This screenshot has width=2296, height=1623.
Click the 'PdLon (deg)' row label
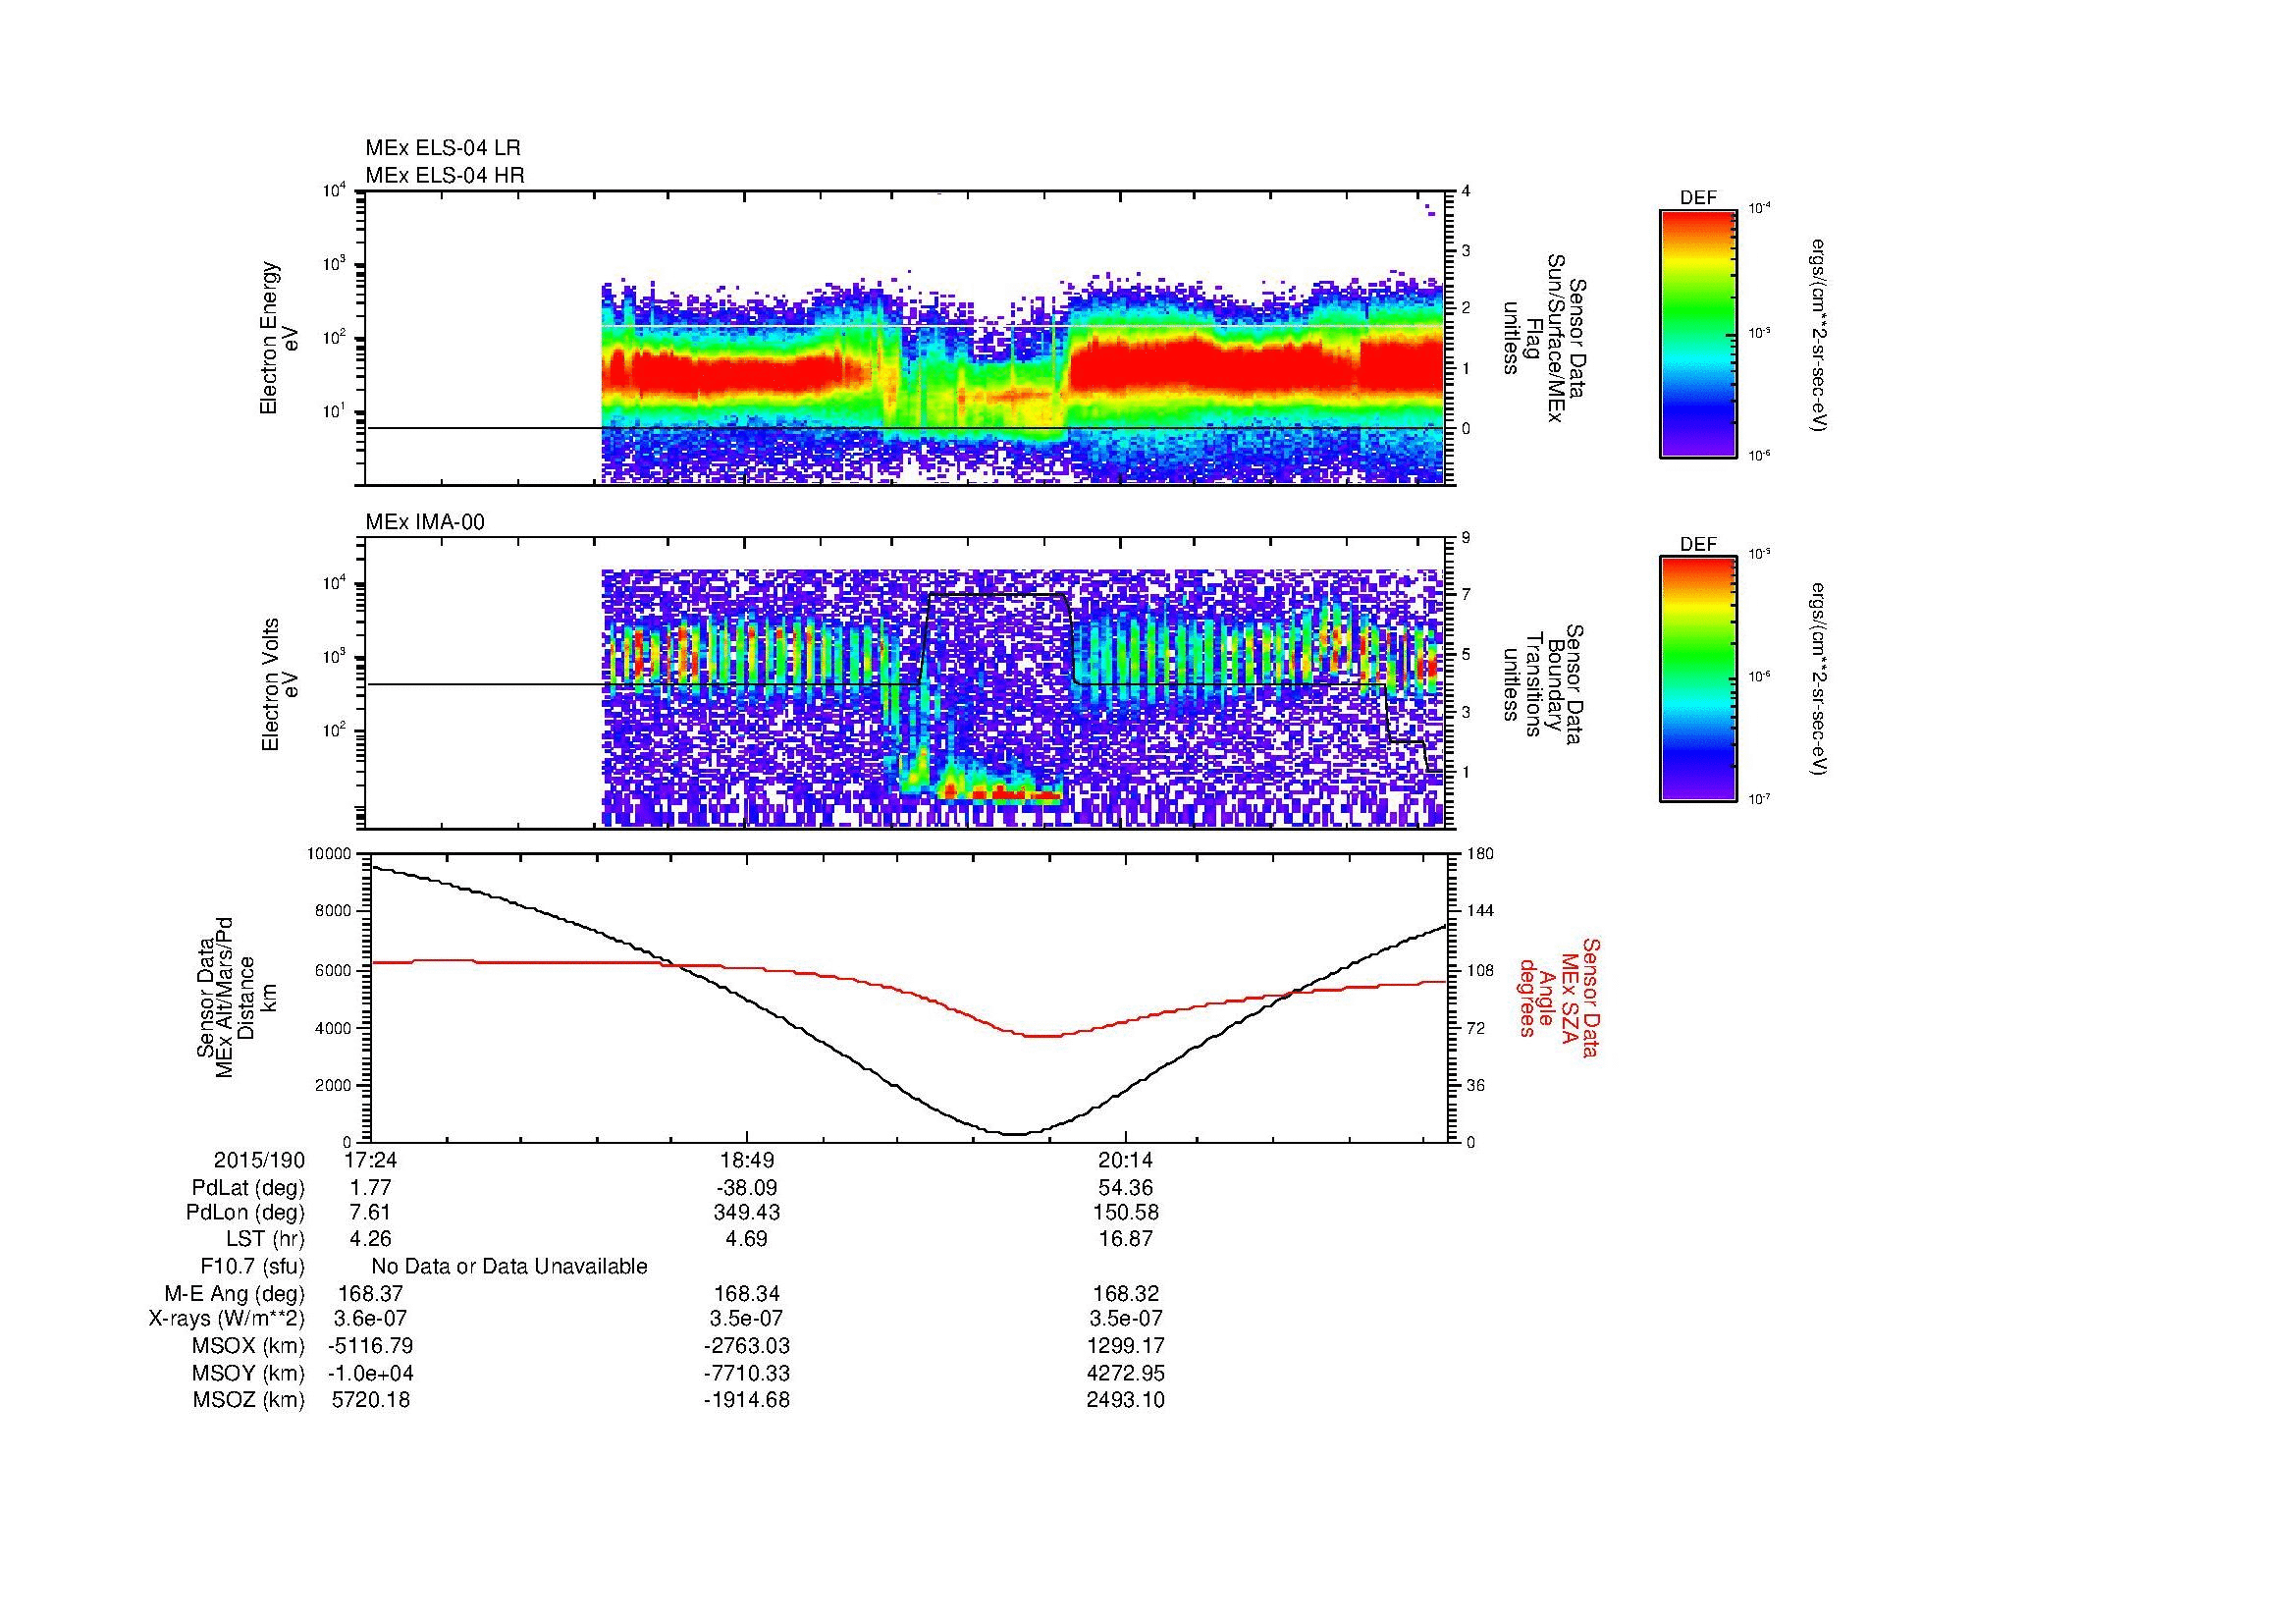tap(246, 1213)
